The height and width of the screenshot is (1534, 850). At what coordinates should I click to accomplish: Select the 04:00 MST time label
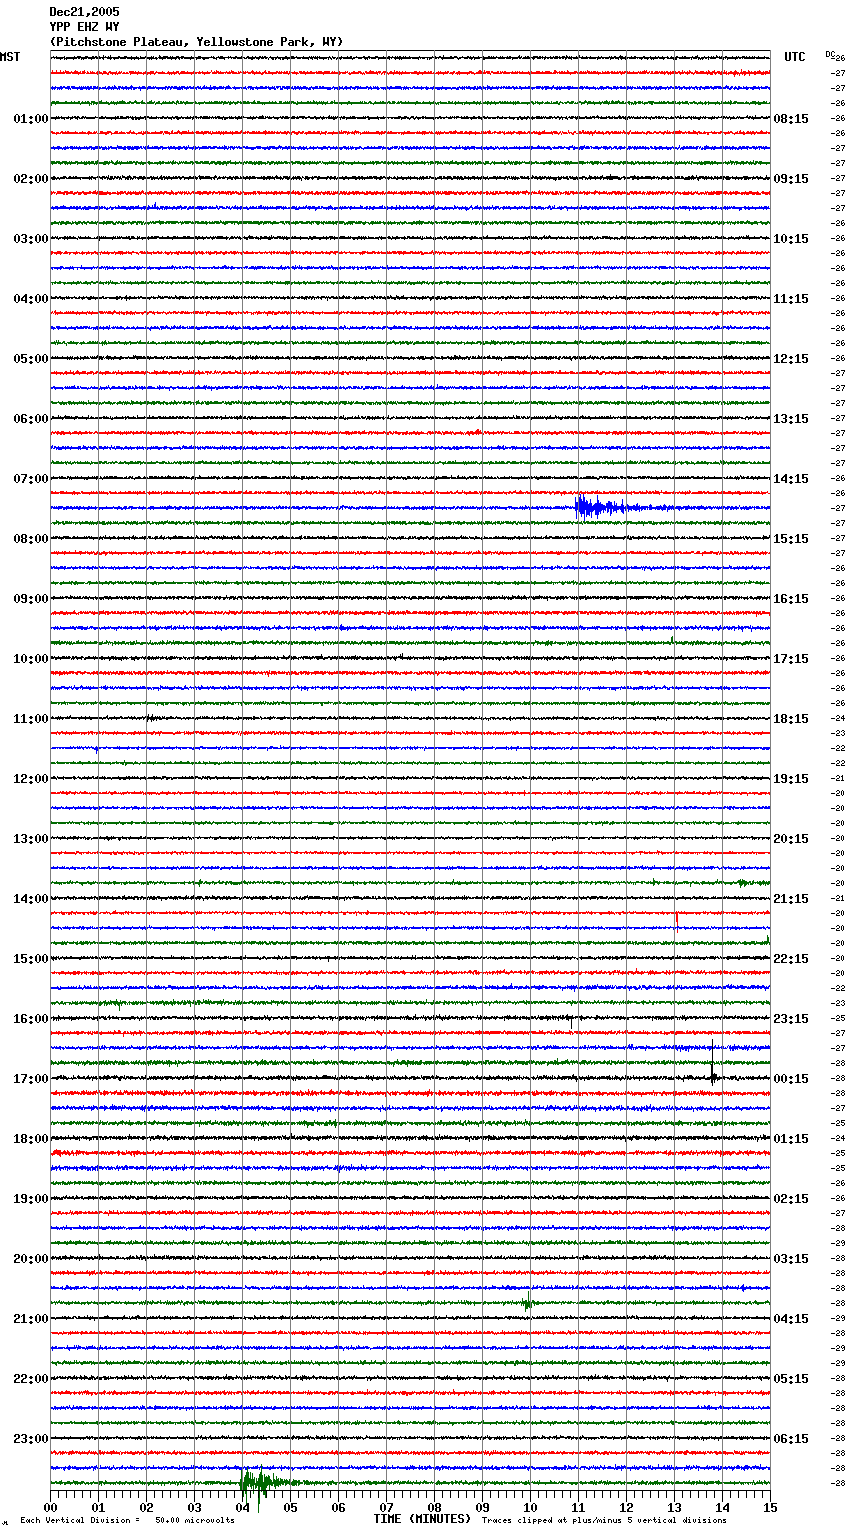click(30, 299)
